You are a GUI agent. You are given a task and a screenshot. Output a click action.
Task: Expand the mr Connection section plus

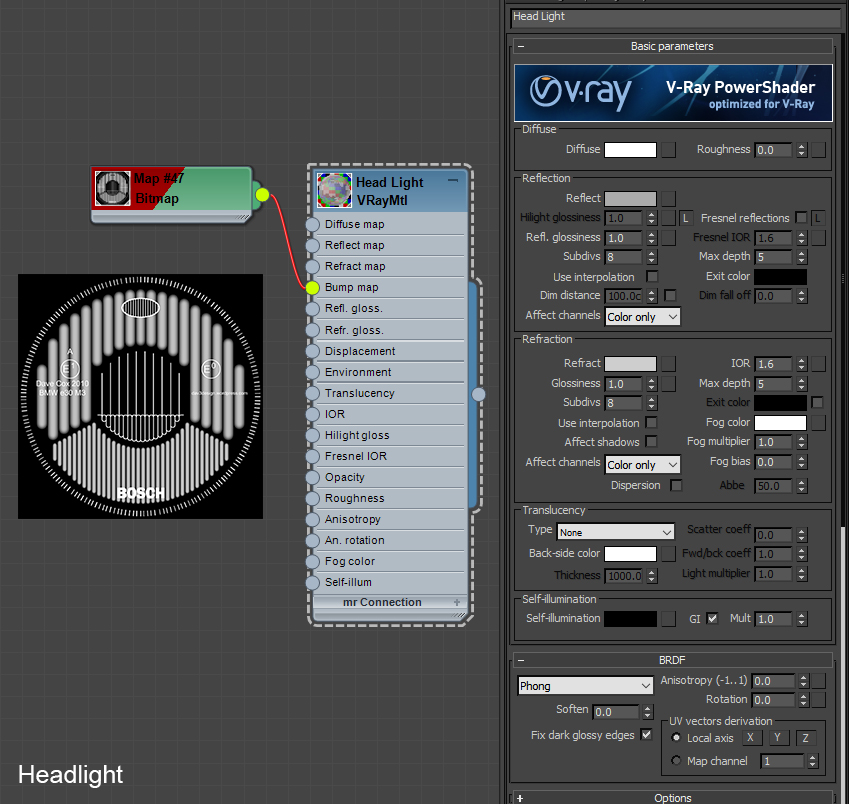[x=457, y=602]
